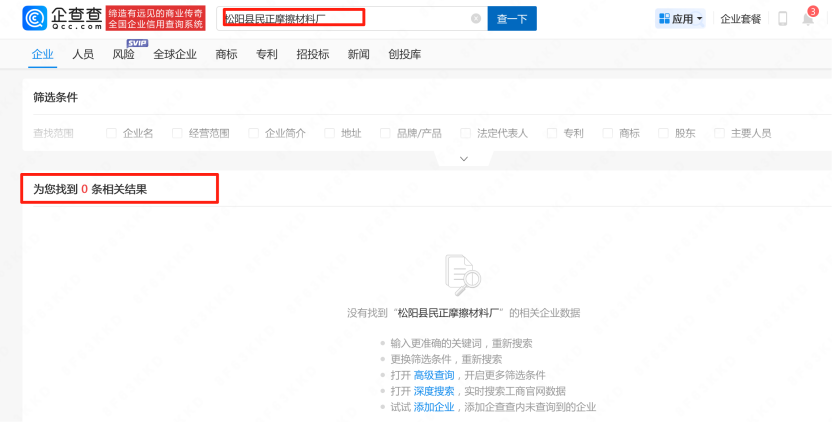Check the 品牌/产品 checkbox

[385, 133]
